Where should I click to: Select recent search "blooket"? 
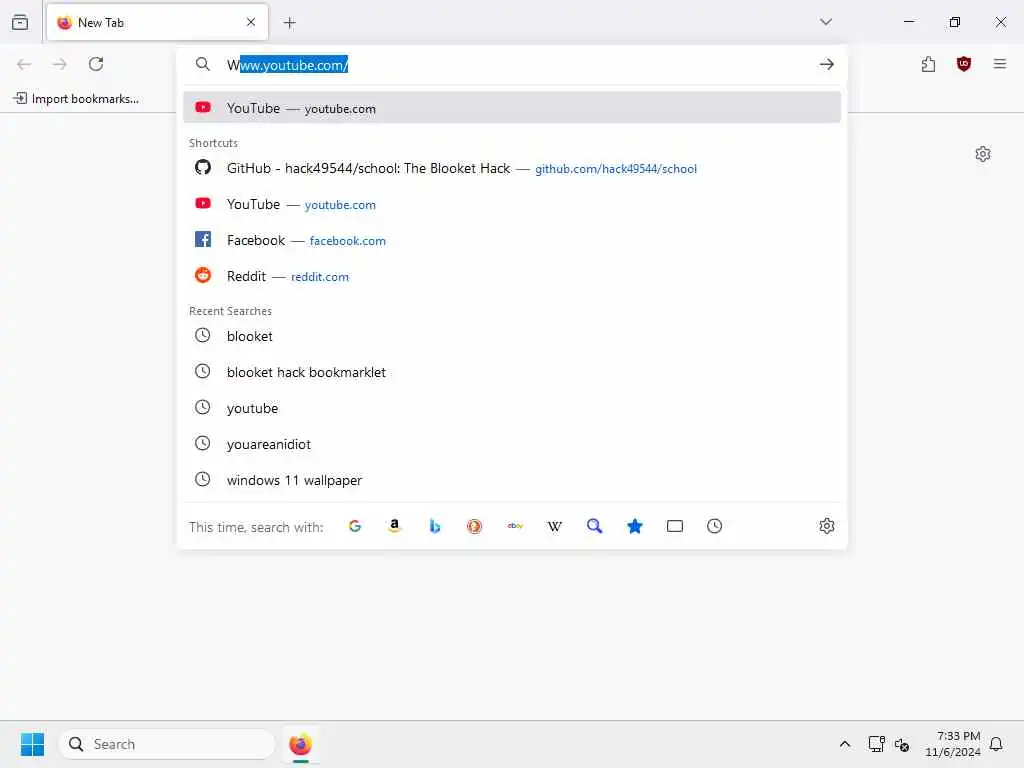(x=512, y=336)
